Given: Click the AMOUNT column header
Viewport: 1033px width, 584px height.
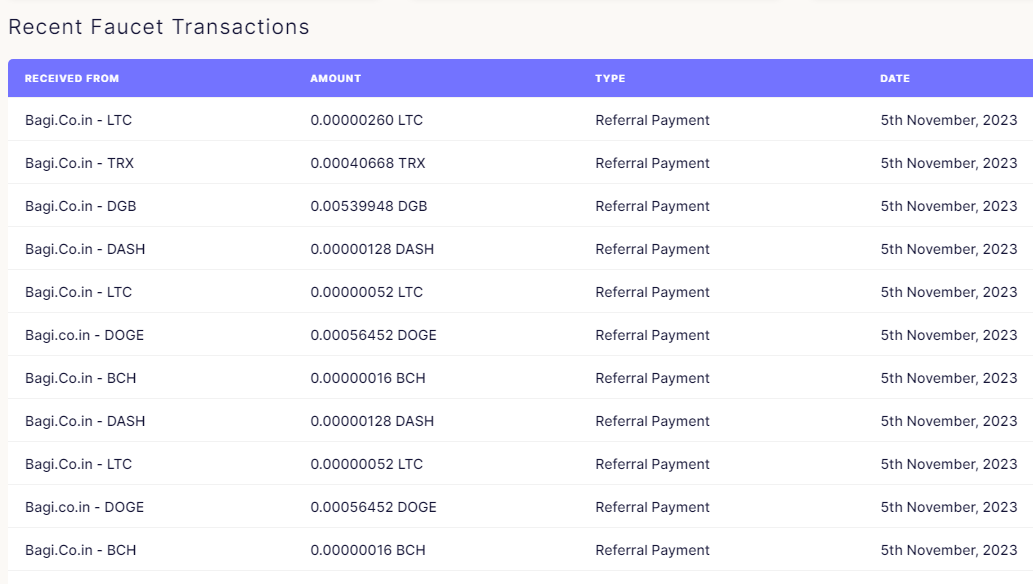Looking at the screenshot, I should (x=335, y=78).
